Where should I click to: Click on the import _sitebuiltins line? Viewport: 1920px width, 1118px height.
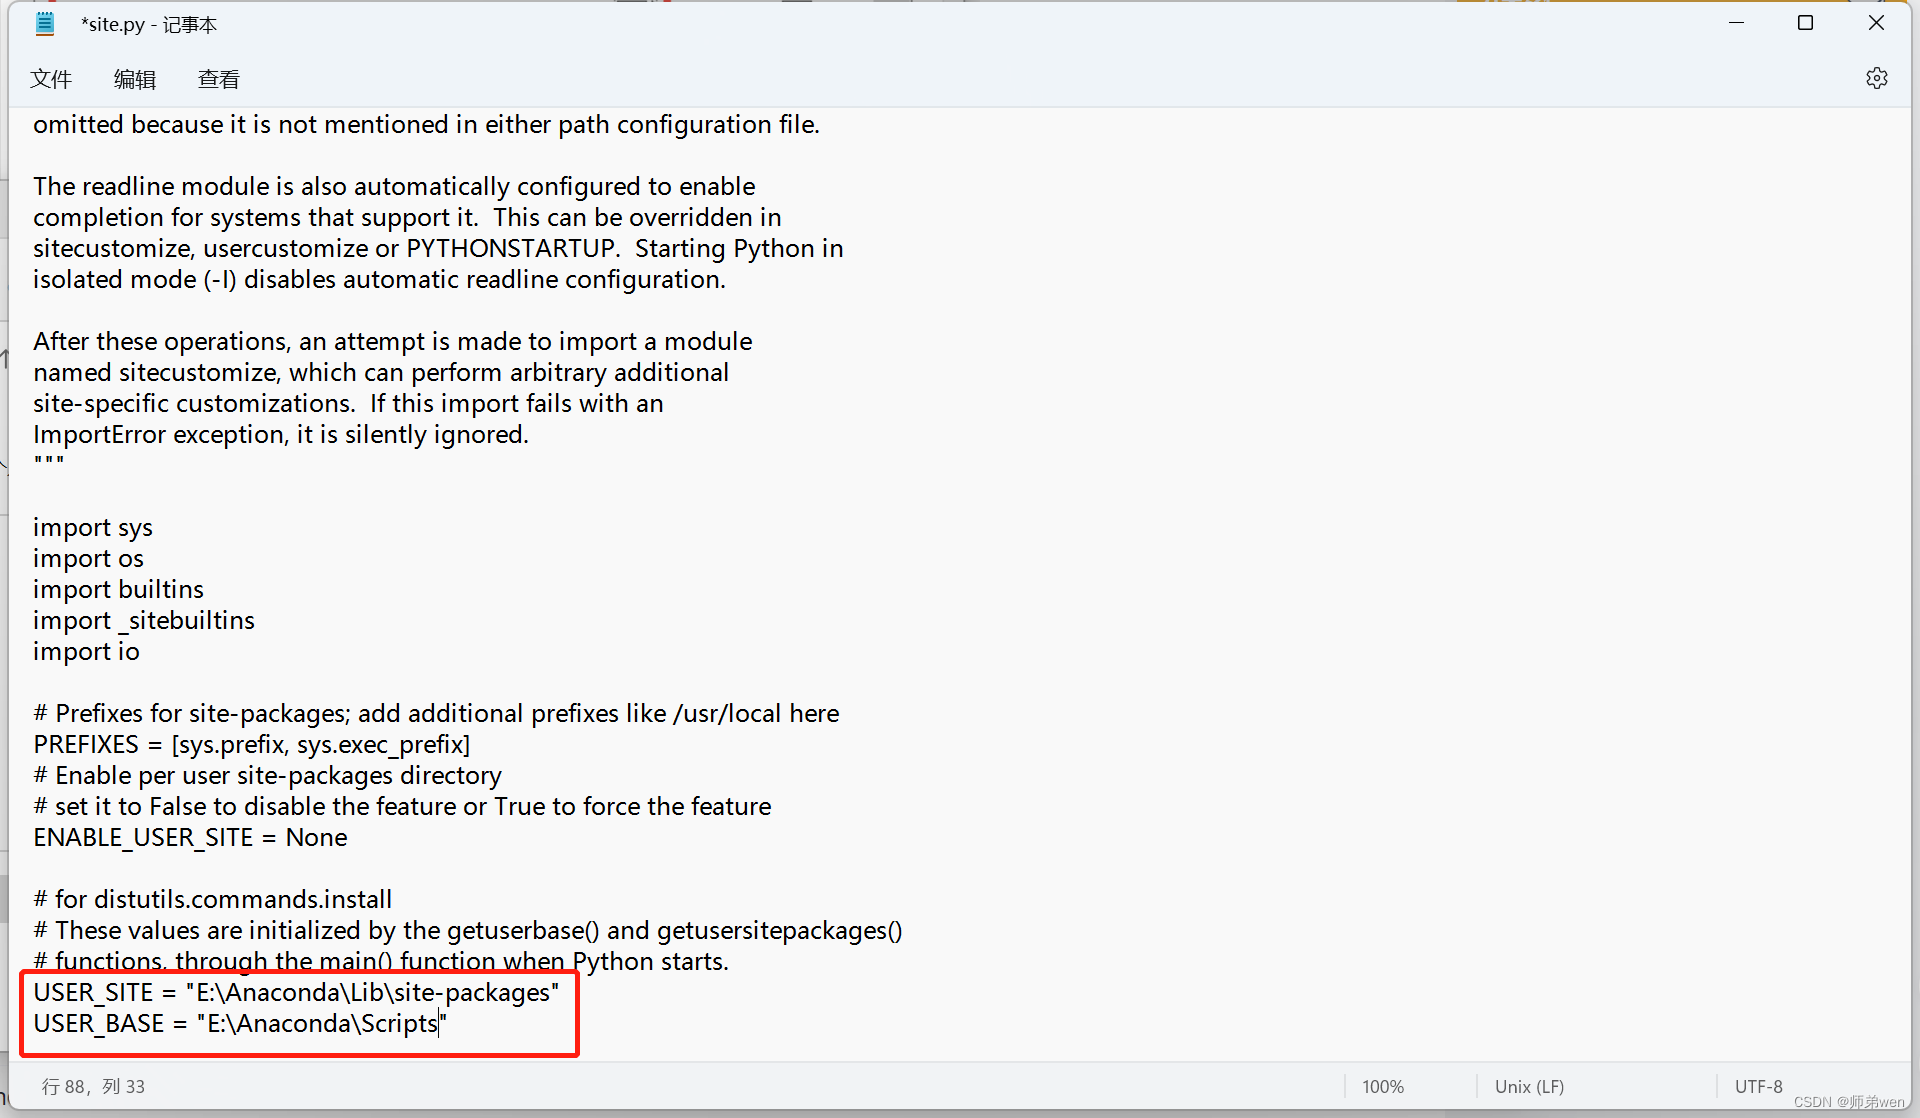tap(144, 621)
